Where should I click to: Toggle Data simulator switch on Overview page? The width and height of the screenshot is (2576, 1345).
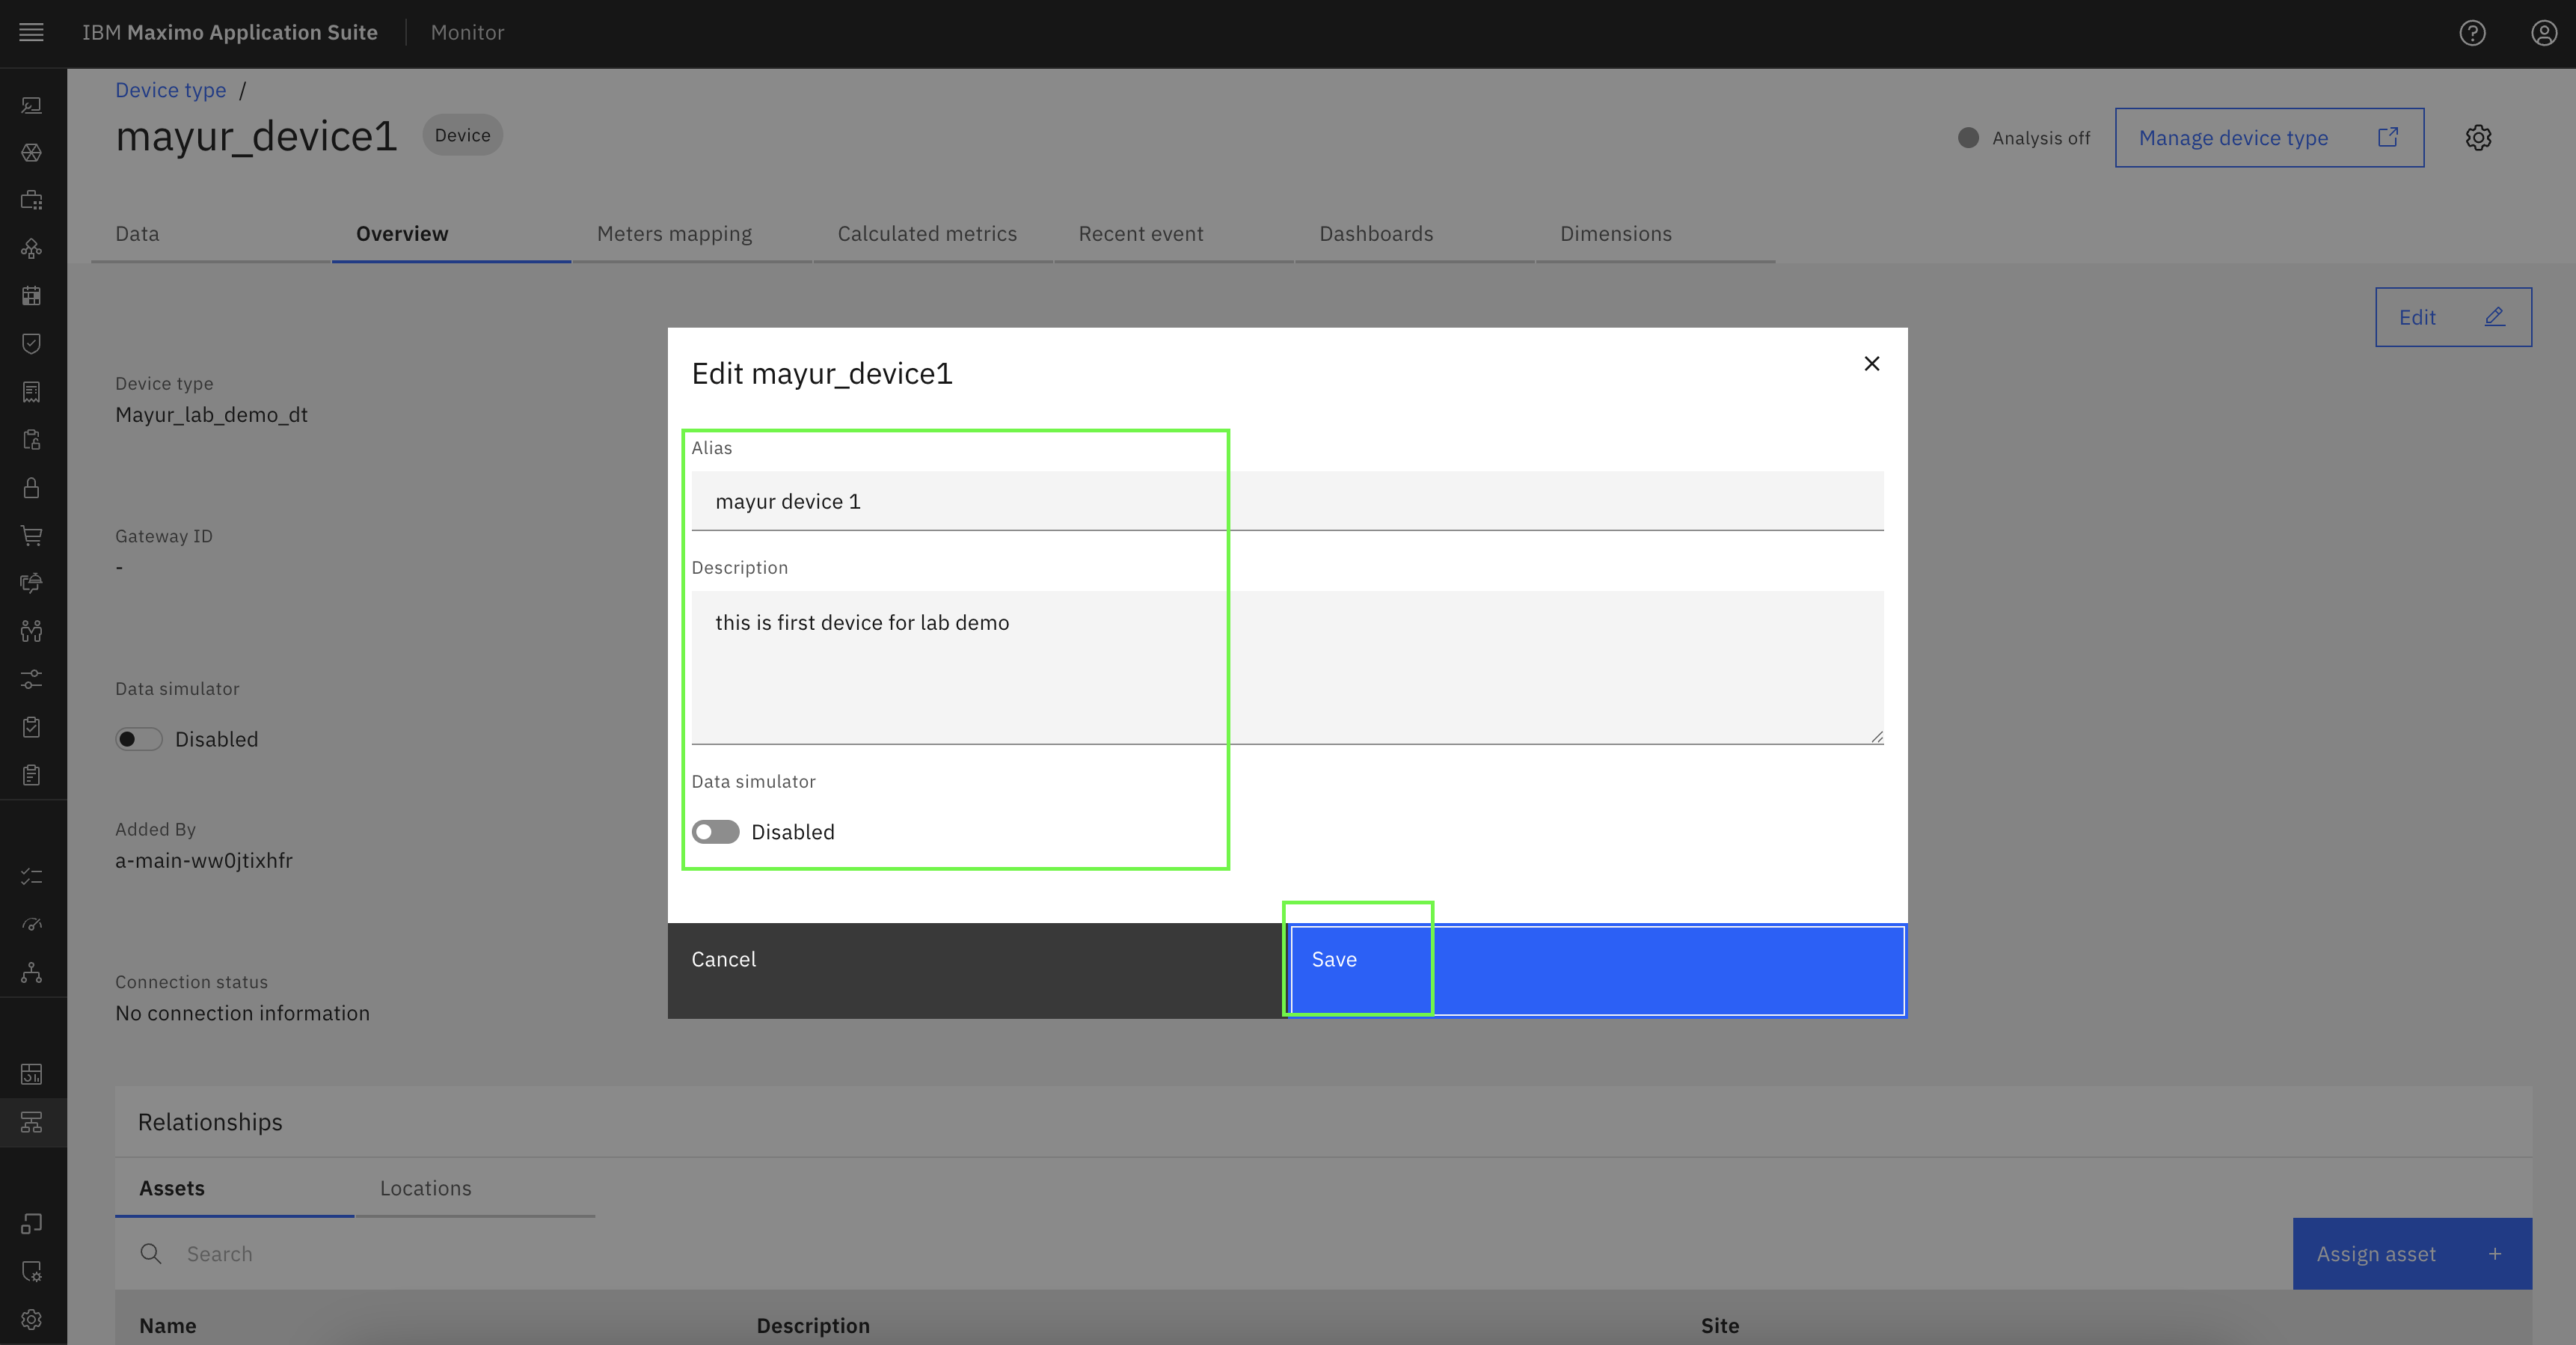point(139,739)
